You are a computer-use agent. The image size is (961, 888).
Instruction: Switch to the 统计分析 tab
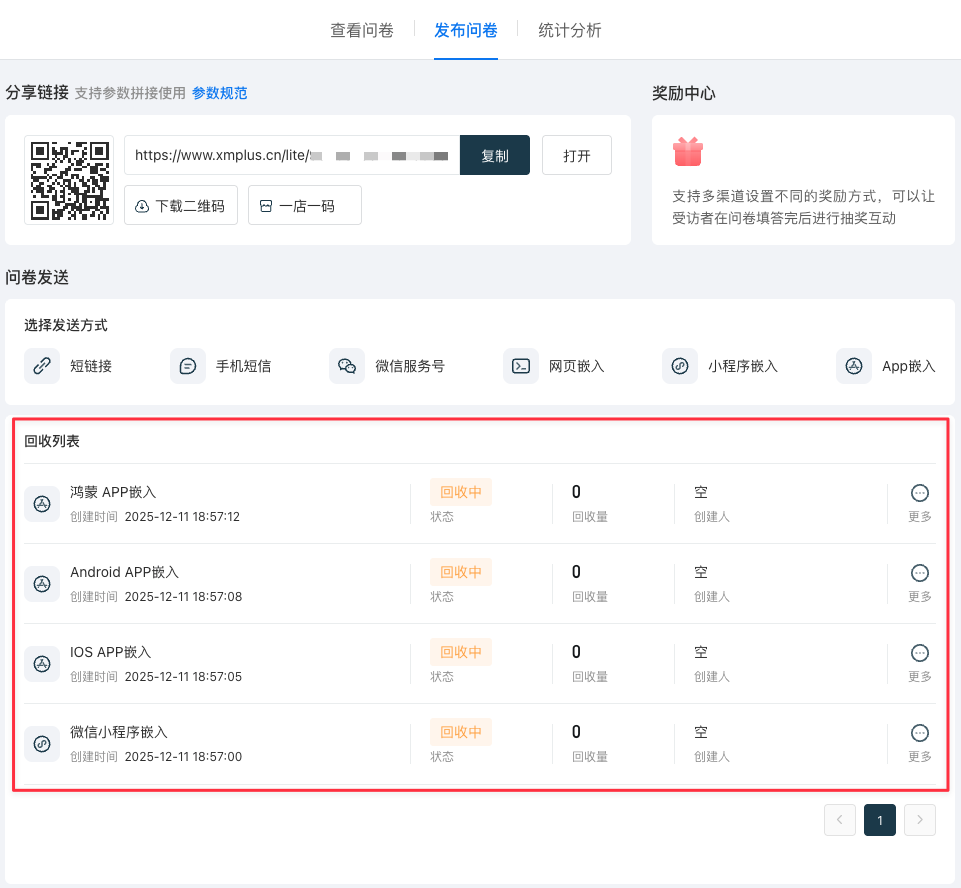click(x=570, y=30)
